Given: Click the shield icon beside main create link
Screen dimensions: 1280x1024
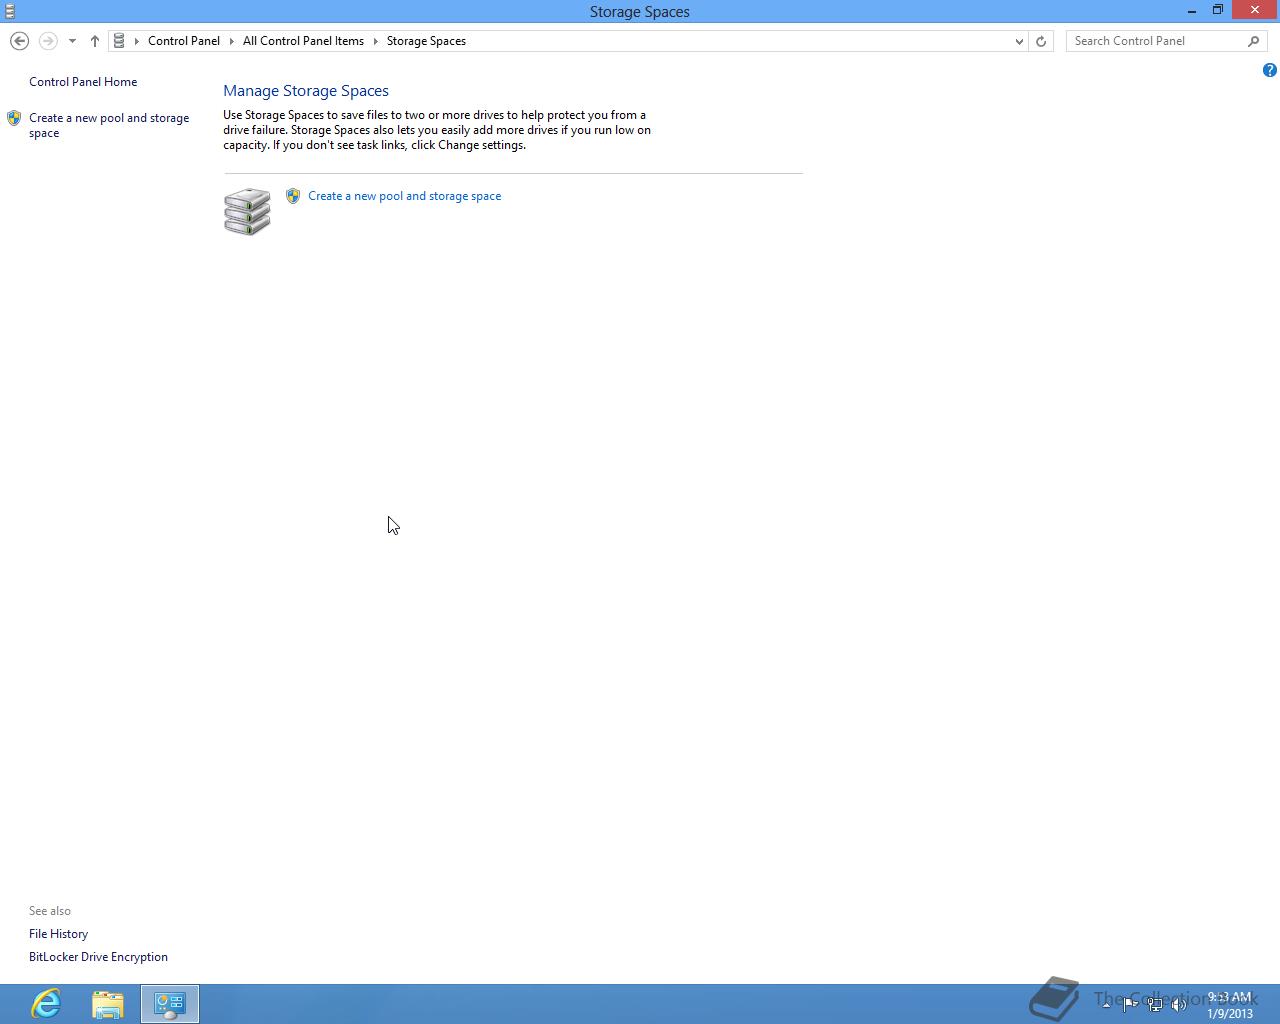Looking at the screenshot, I should 293,196.
